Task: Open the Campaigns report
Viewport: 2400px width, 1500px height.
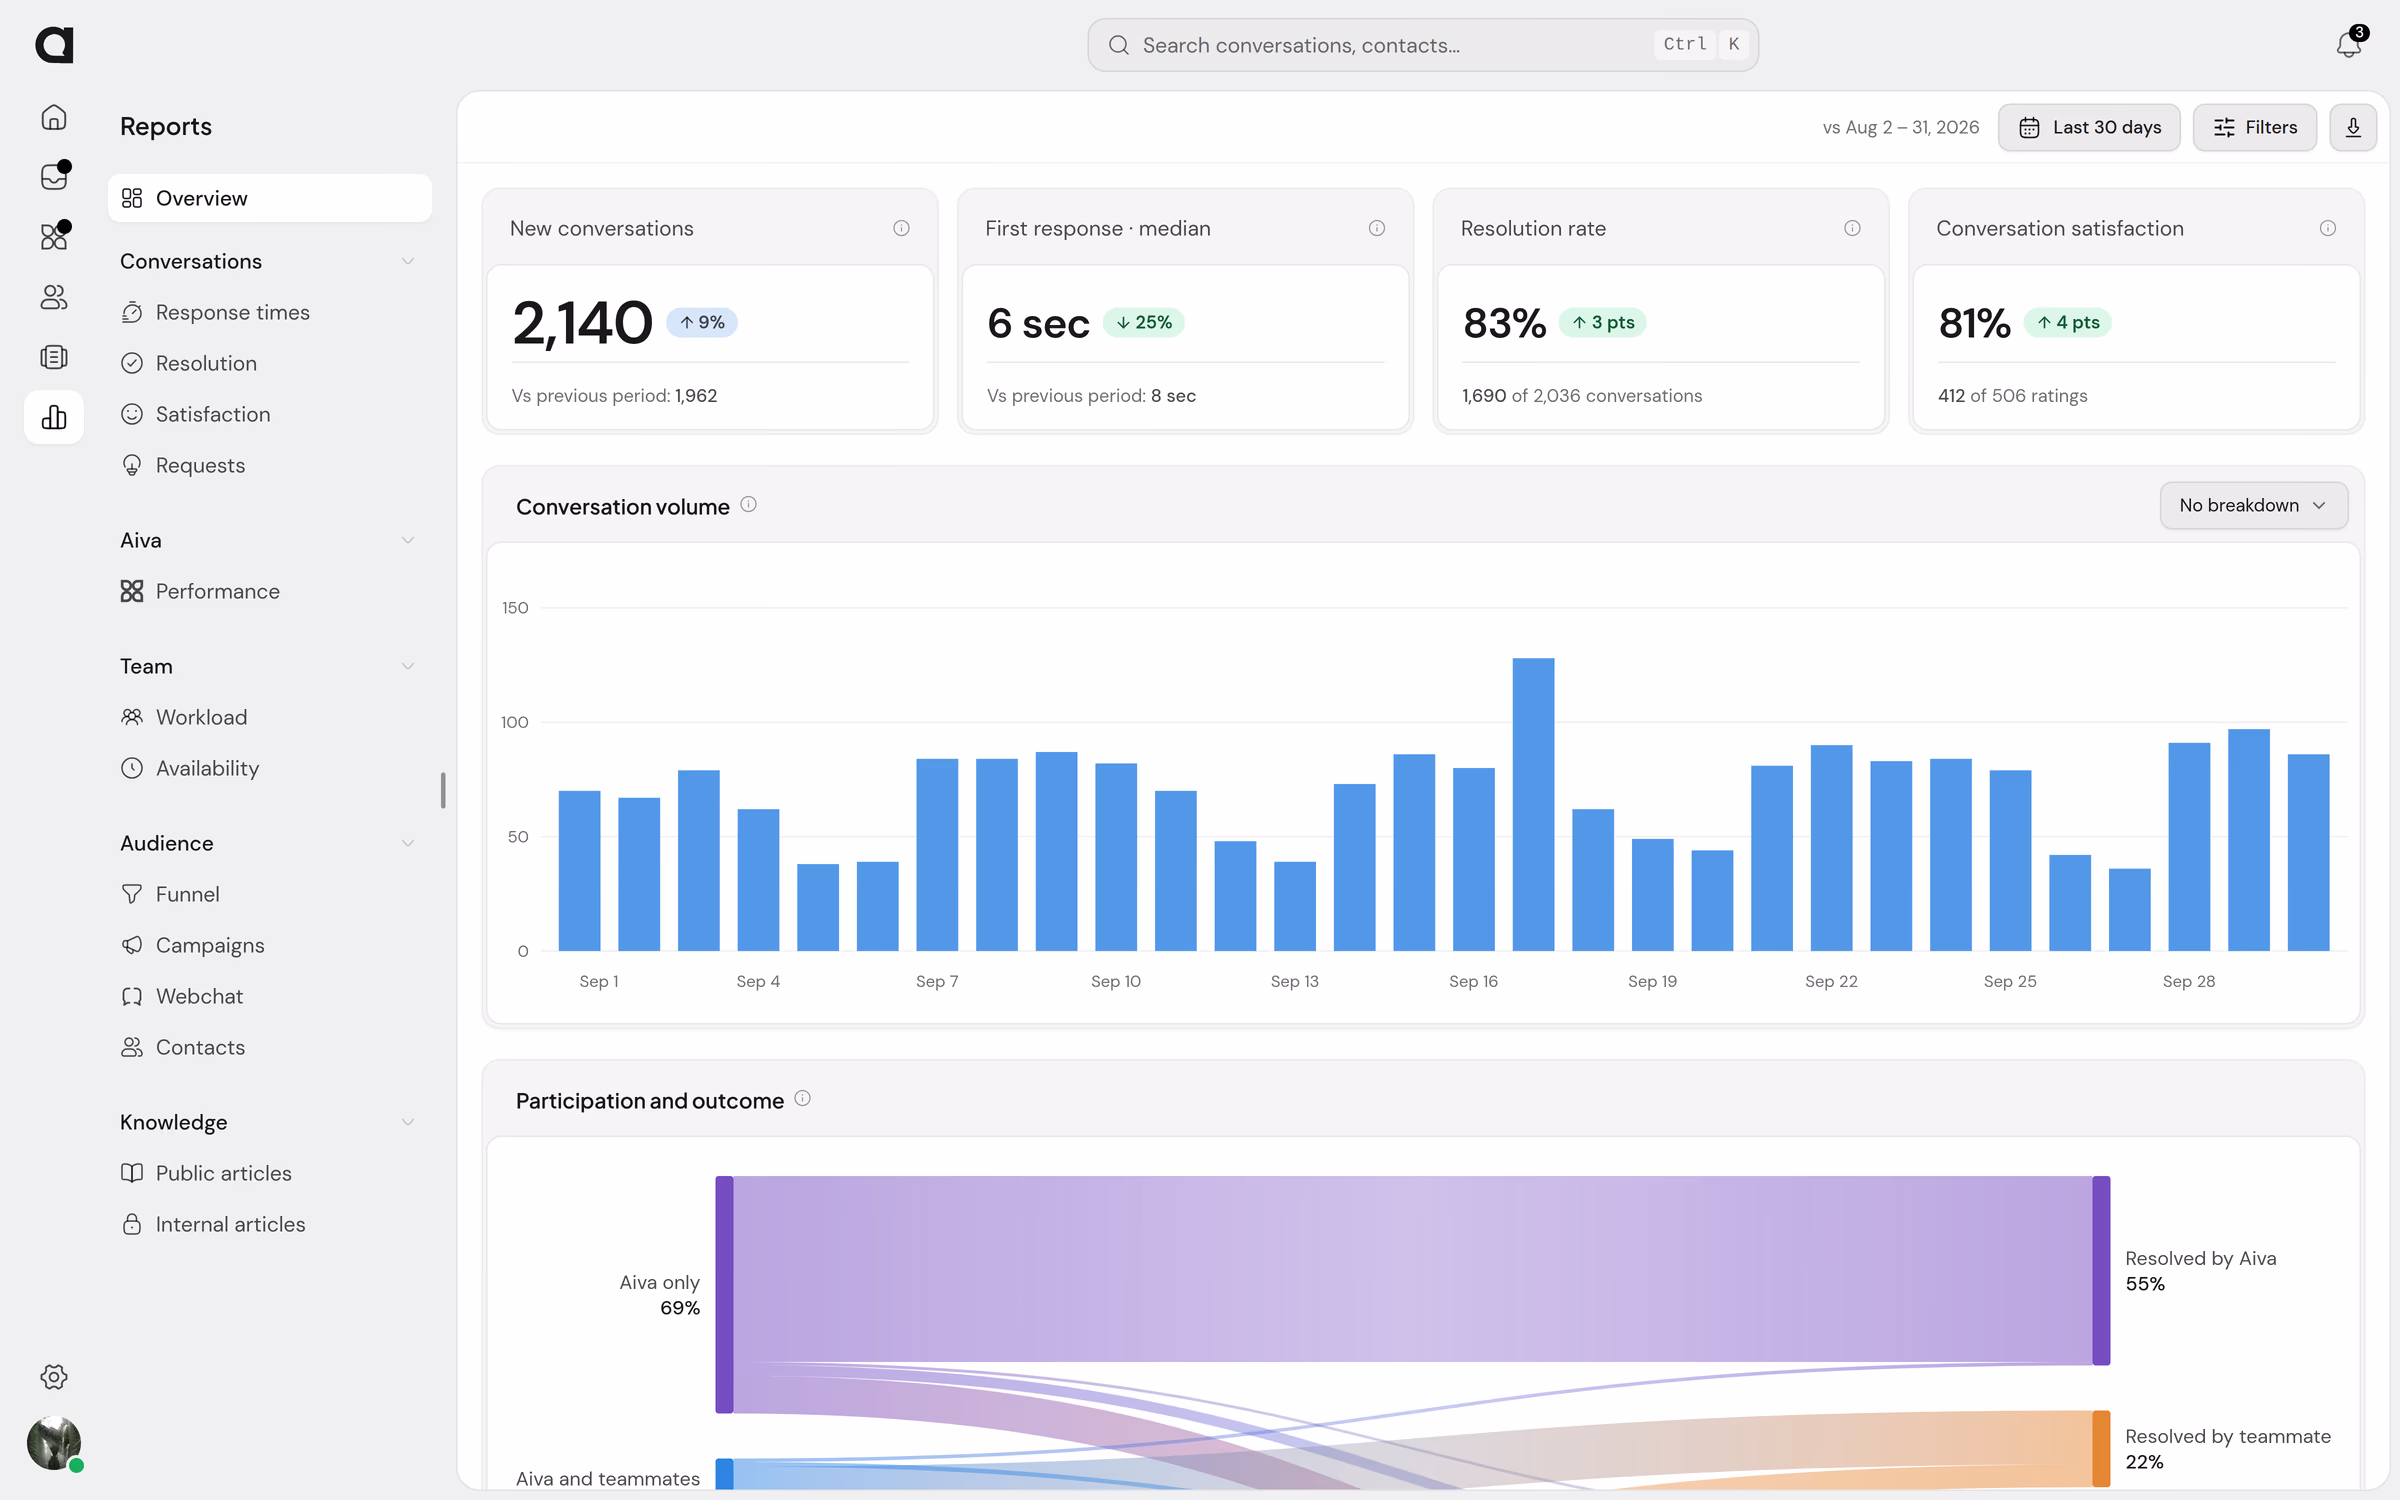Action: (x=270, y=945)
